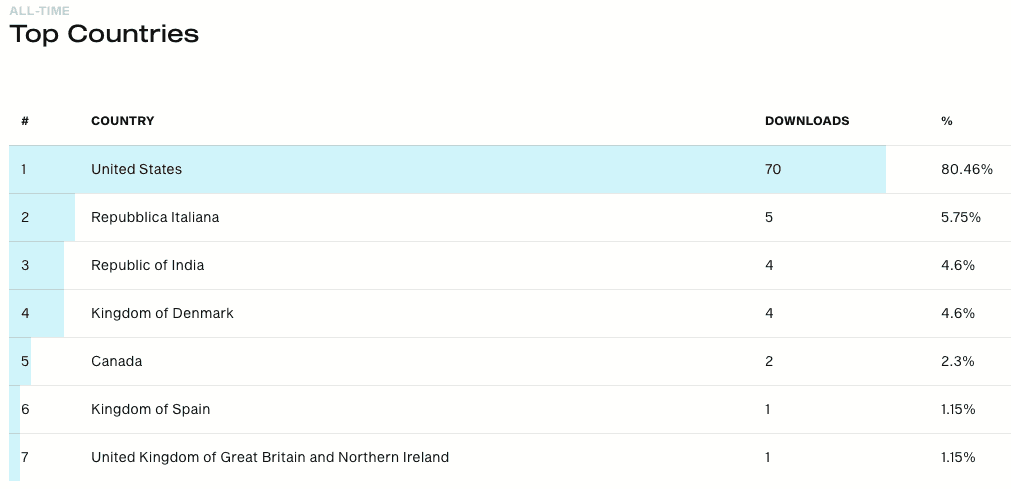This screenshot has width=1011, height=489.
Task: Click the ALL-TIME label above the heading
Action: click(x=39, y=10)
